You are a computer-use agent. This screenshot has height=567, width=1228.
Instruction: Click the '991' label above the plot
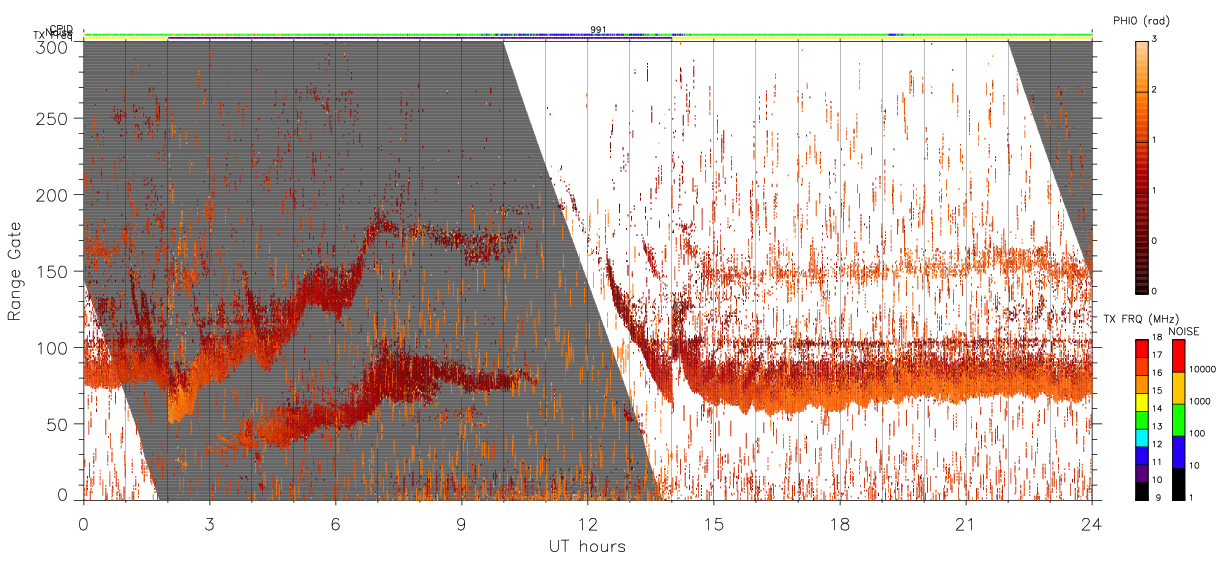tap(598, 30)
